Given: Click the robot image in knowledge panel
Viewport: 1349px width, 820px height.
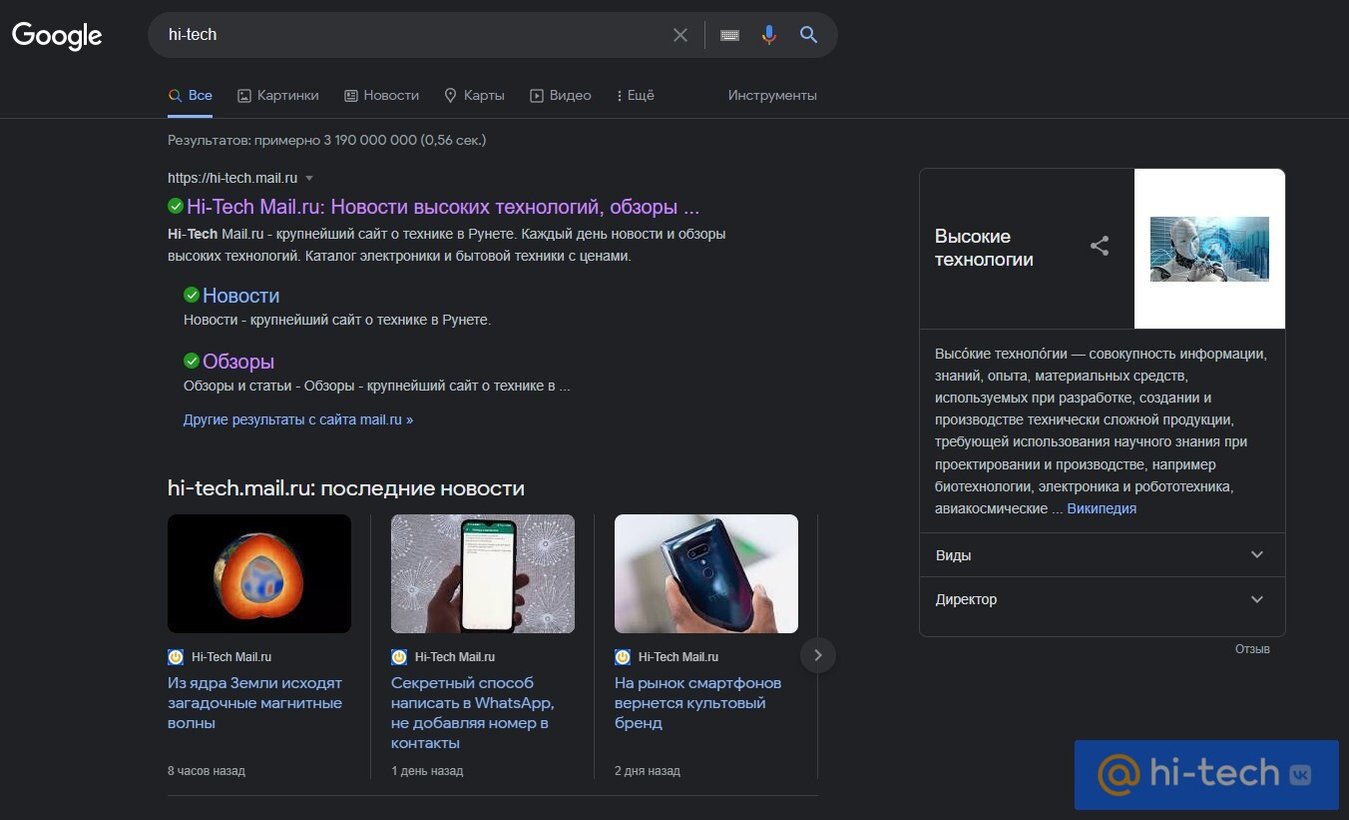Looking at the screenshot, I should (x=1210, y=249).
